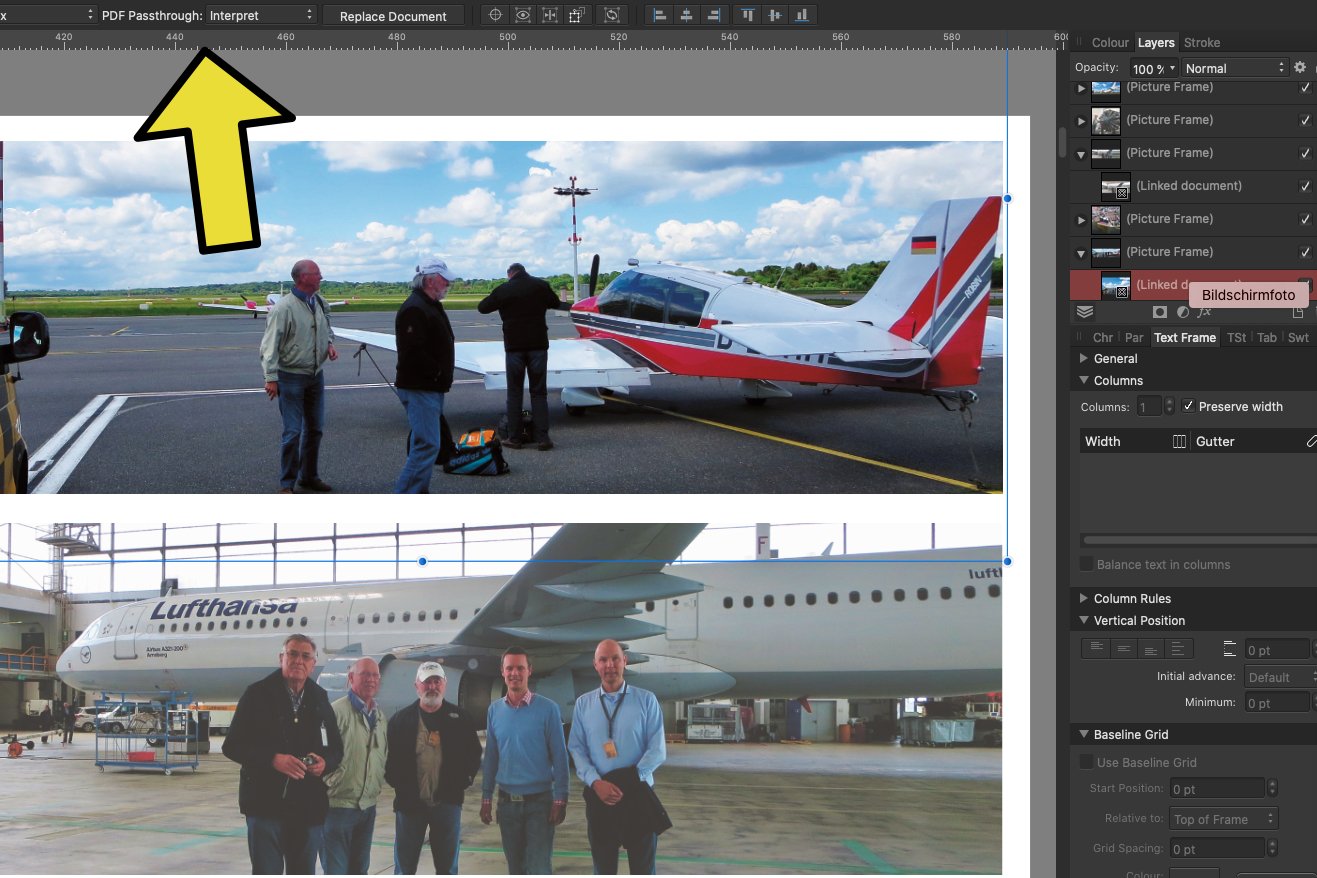1317x878 pixels.
Task: Expand the second Picture Frame layer
Action: click(1081, 121)
